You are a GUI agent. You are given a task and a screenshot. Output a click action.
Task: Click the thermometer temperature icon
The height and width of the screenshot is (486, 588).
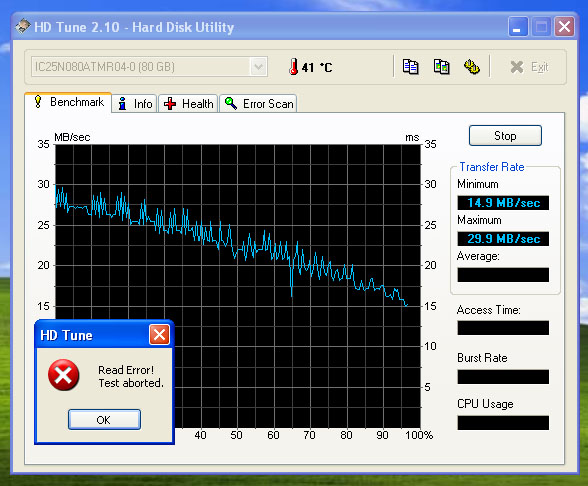294,67
